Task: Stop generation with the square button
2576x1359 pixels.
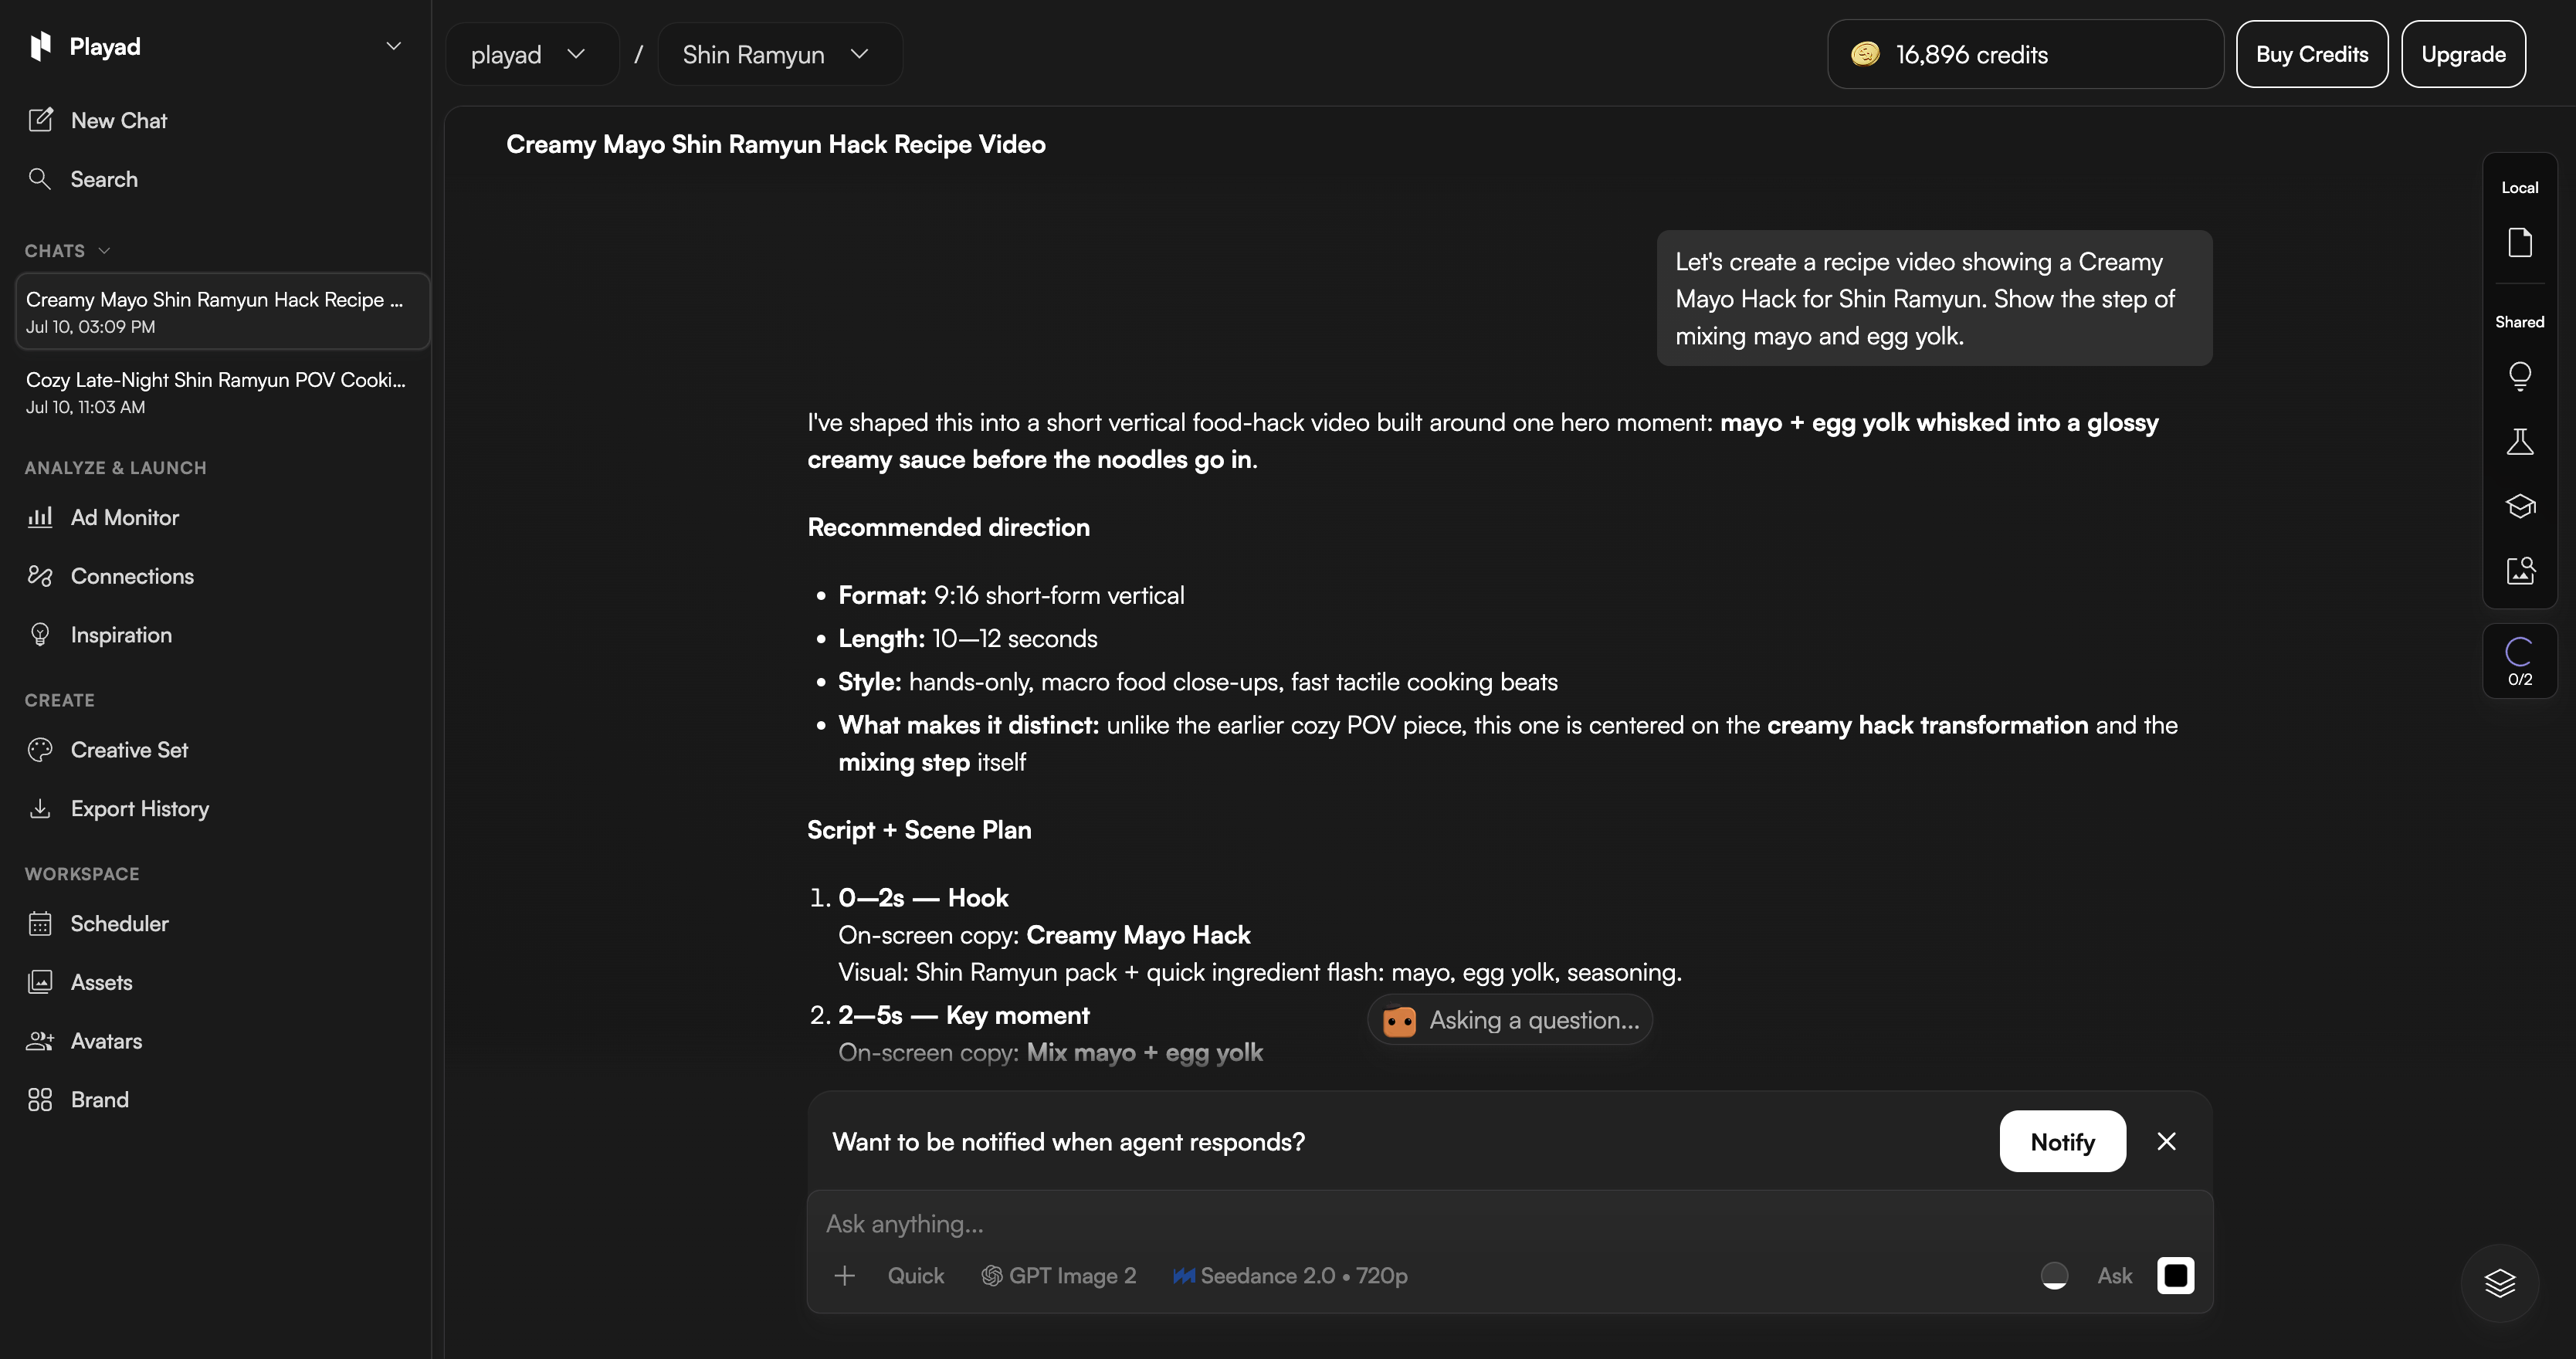Action: tap(2175, 1276)
